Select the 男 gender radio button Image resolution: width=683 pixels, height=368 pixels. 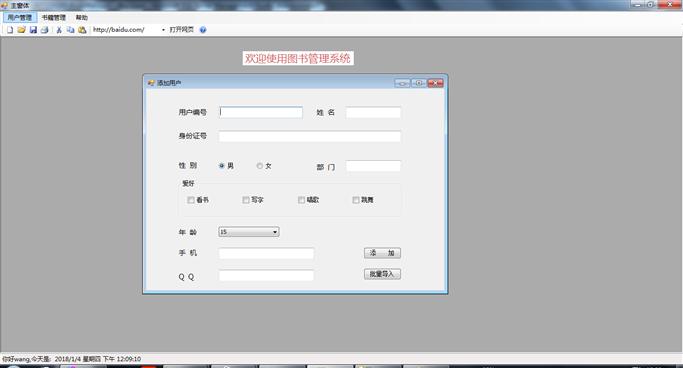pyautogui.click(x=222, y=166)
